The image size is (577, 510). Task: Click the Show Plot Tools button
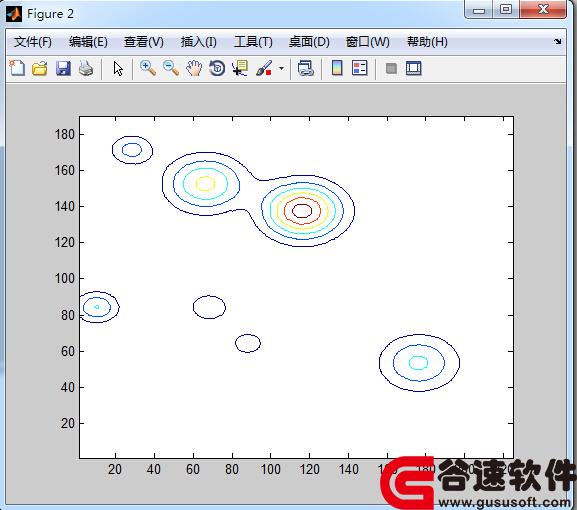click(x=414, y=68)
